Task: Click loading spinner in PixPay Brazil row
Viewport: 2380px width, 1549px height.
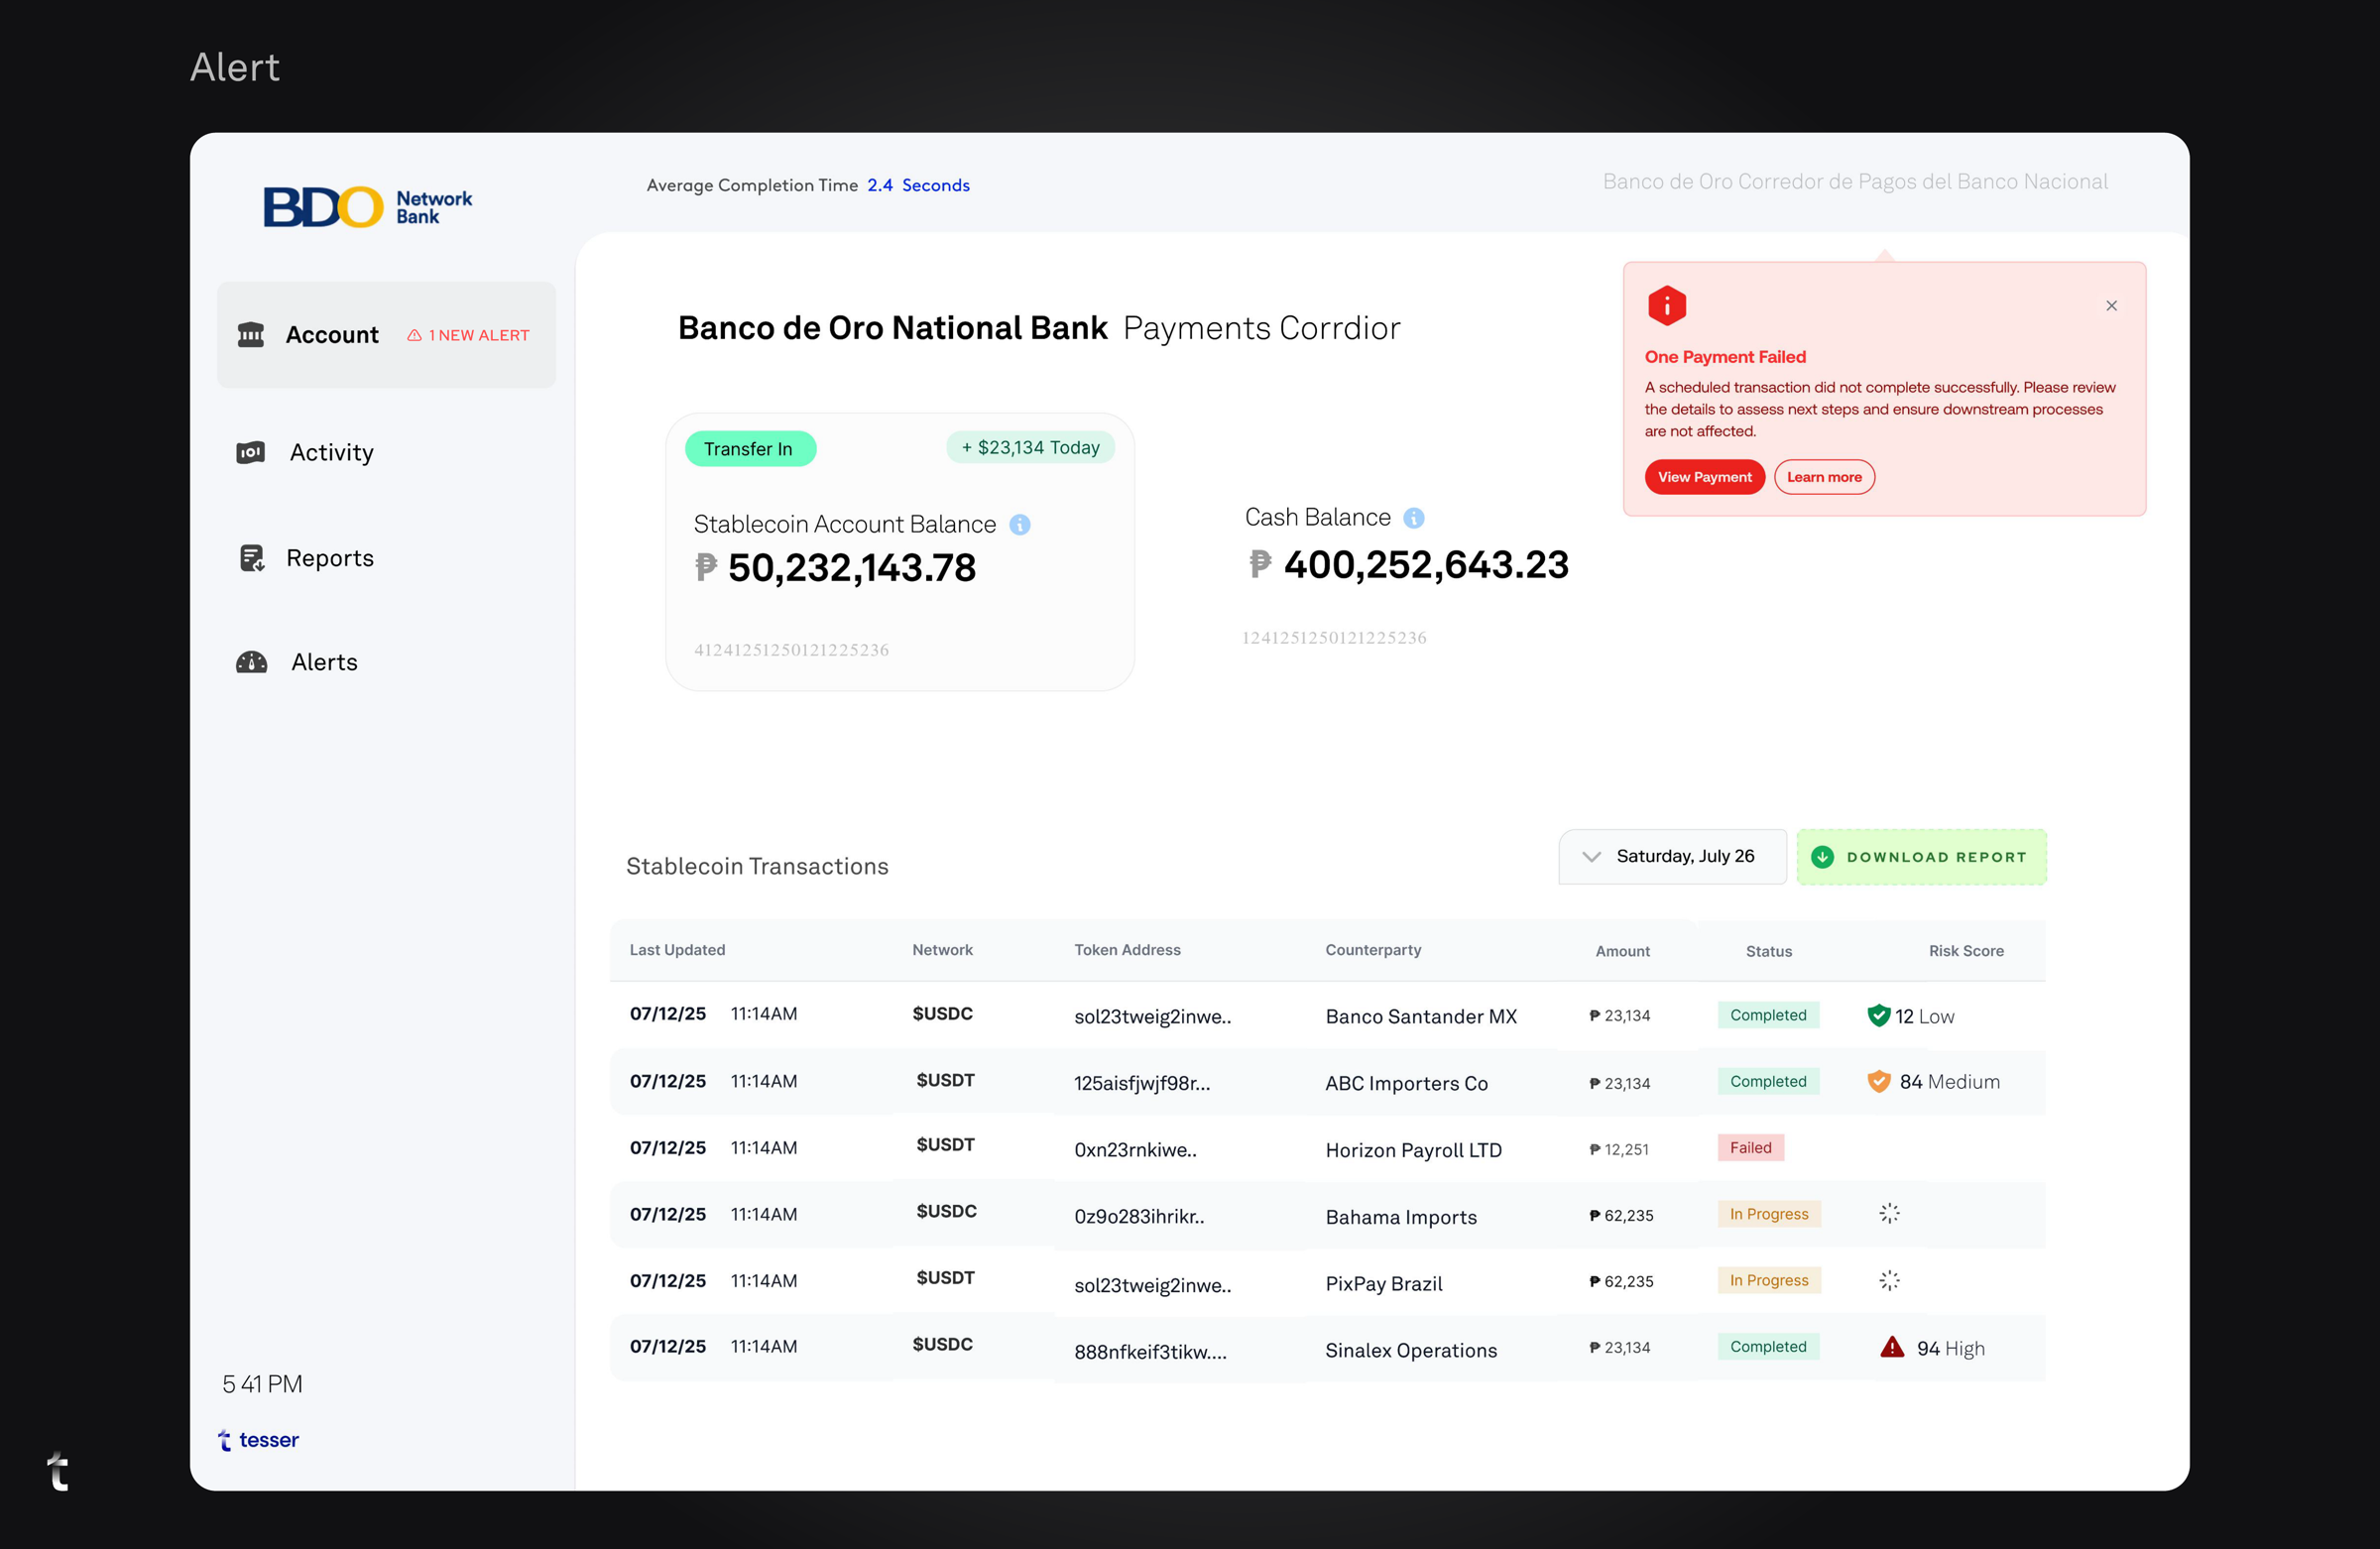Action: click(1889, 1280)
